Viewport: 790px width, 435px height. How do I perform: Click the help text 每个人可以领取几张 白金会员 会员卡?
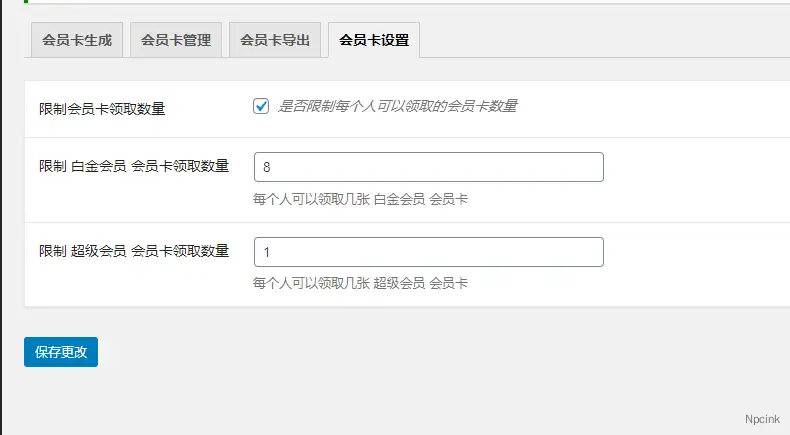(361, 199)
